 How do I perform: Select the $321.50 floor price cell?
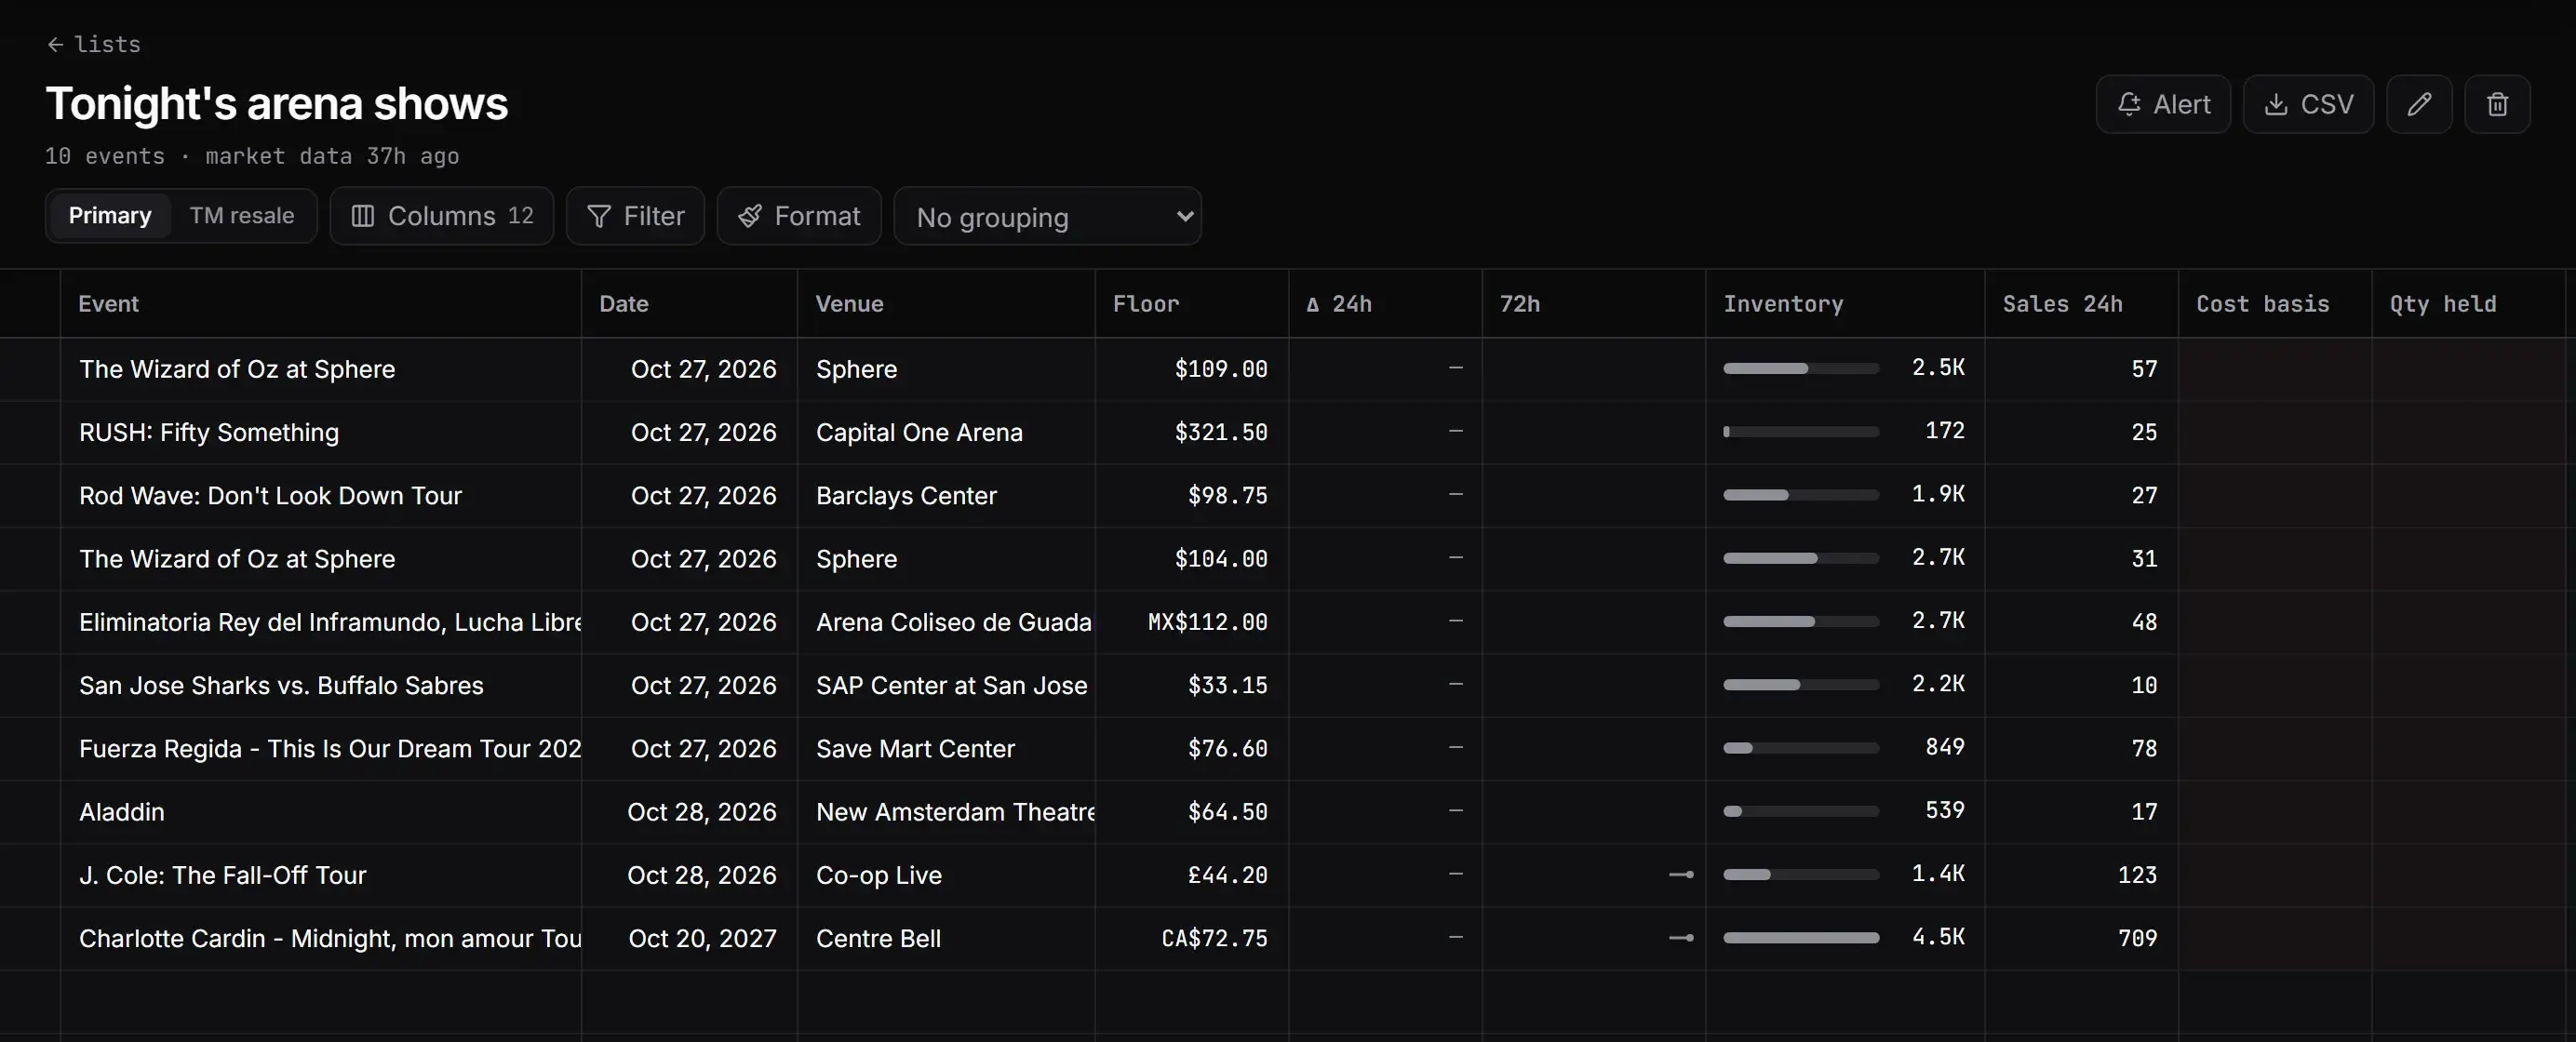point(1192,432)
